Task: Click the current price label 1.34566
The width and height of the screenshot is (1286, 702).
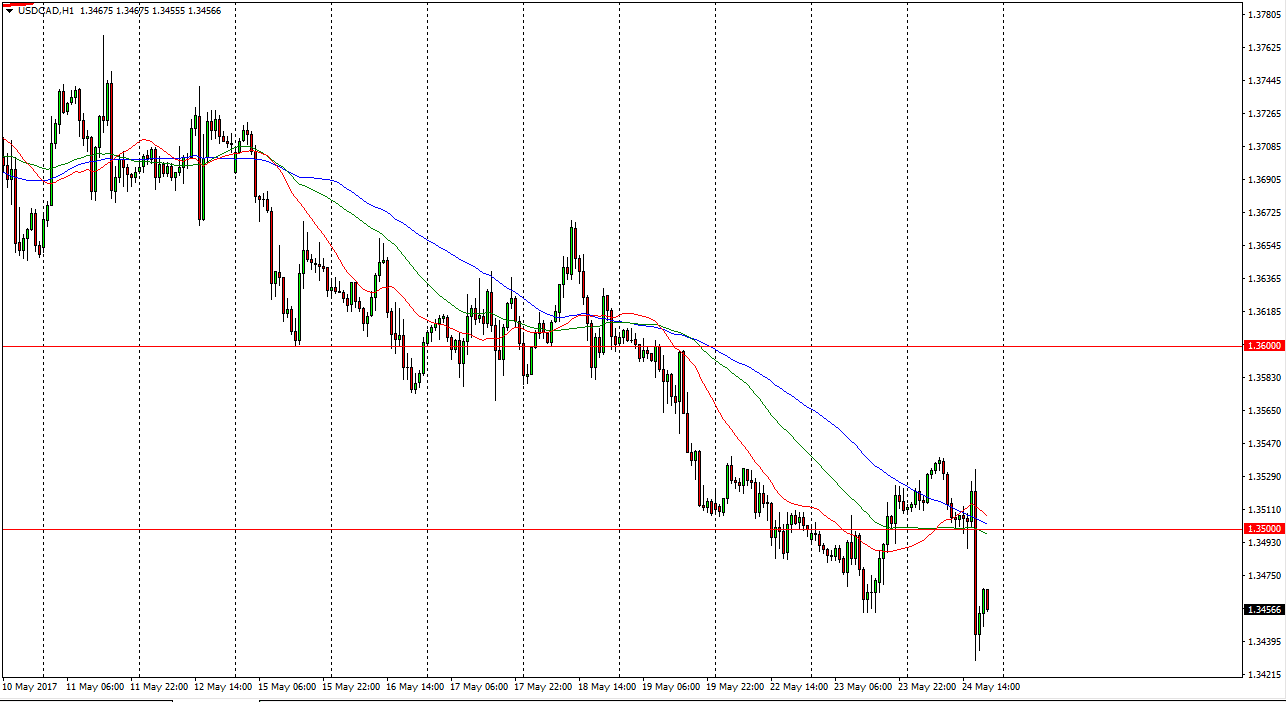Action: point(1264,609)
